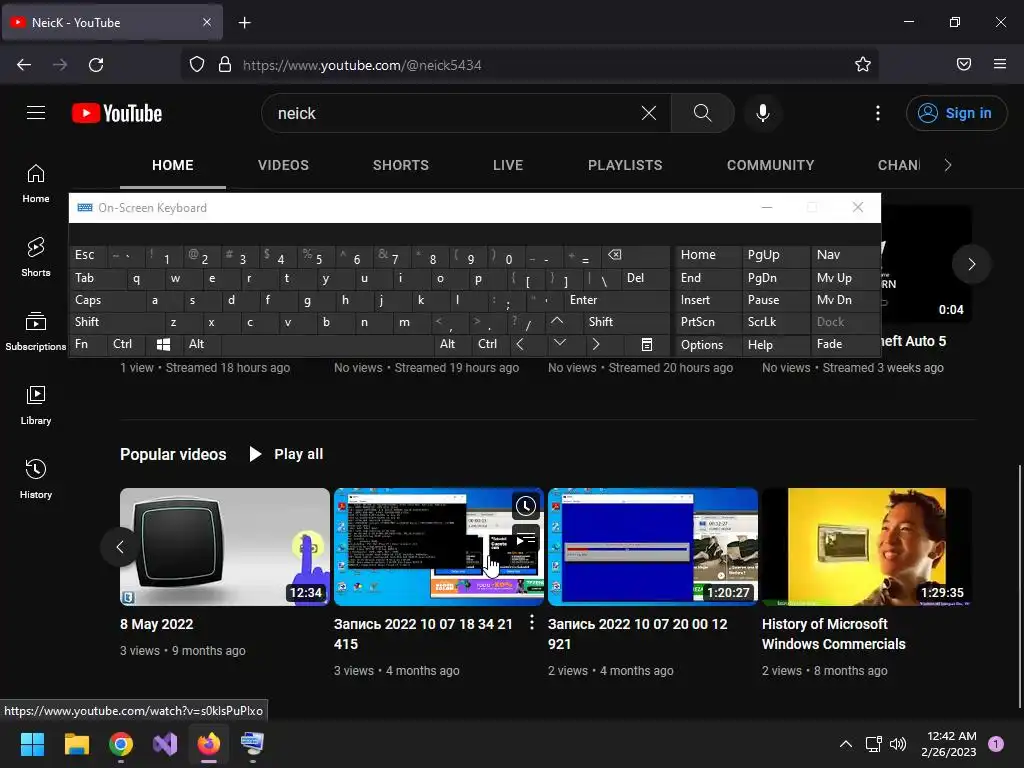Click the Firefox address bar URL
The image size is (1024, 768).
click(x=362, y=65)
